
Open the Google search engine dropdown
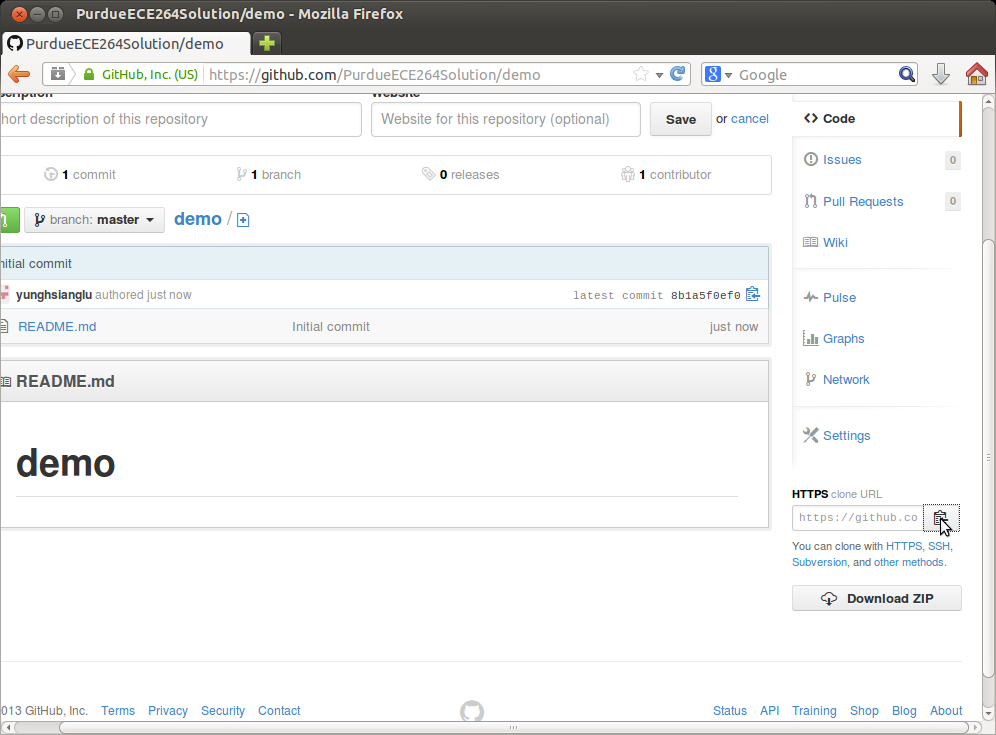(x=719, y=74)
